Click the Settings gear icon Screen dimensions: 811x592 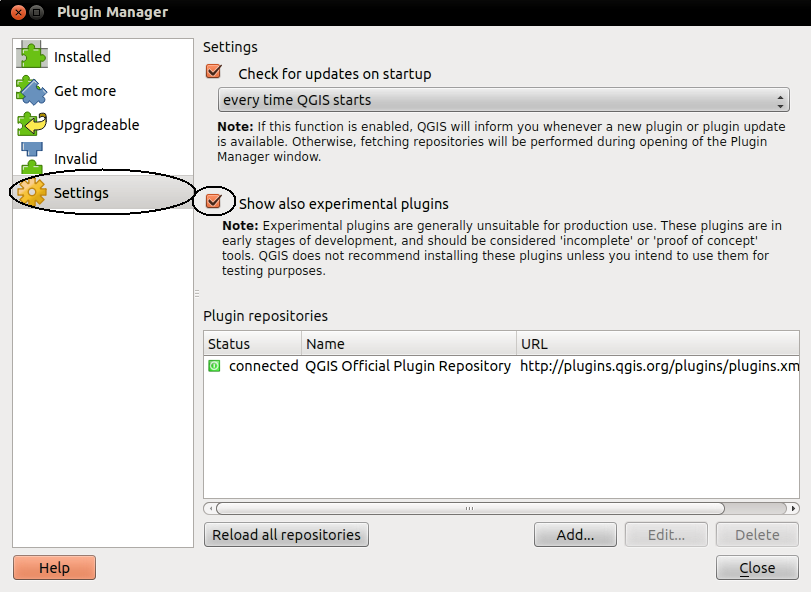click(32, 192)
